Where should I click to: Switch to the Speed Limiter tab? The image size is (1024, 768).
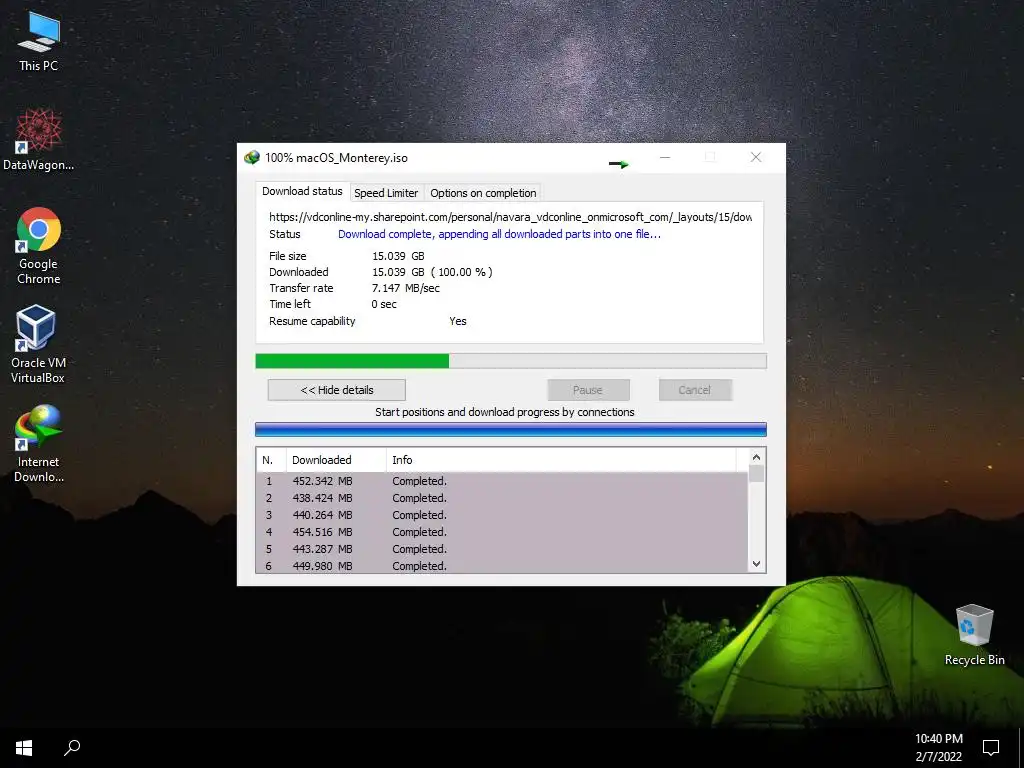[x=386, y=193]
